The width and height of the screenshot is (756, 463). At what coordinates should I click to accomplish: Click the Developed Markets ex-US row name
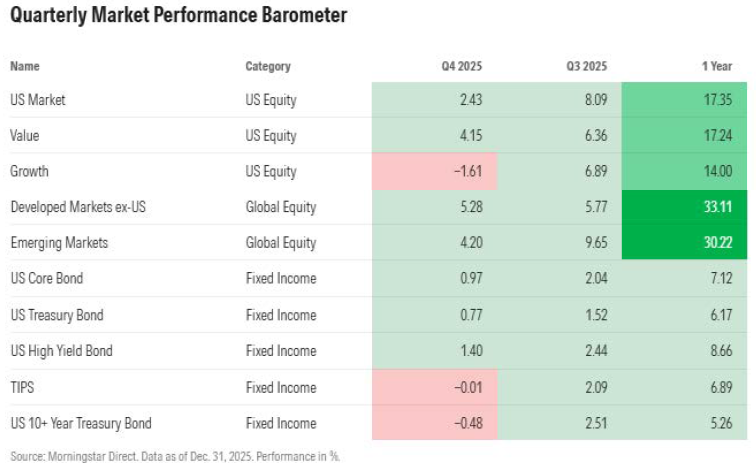[x=69, y=207]
